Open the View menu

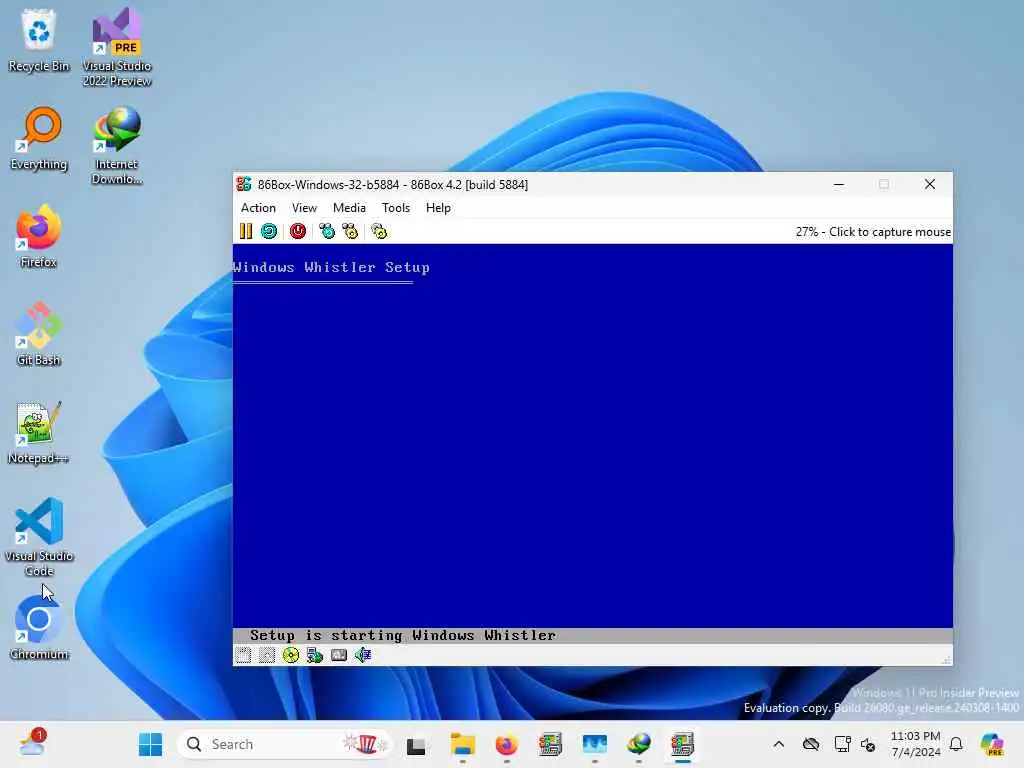coord(304,208)
